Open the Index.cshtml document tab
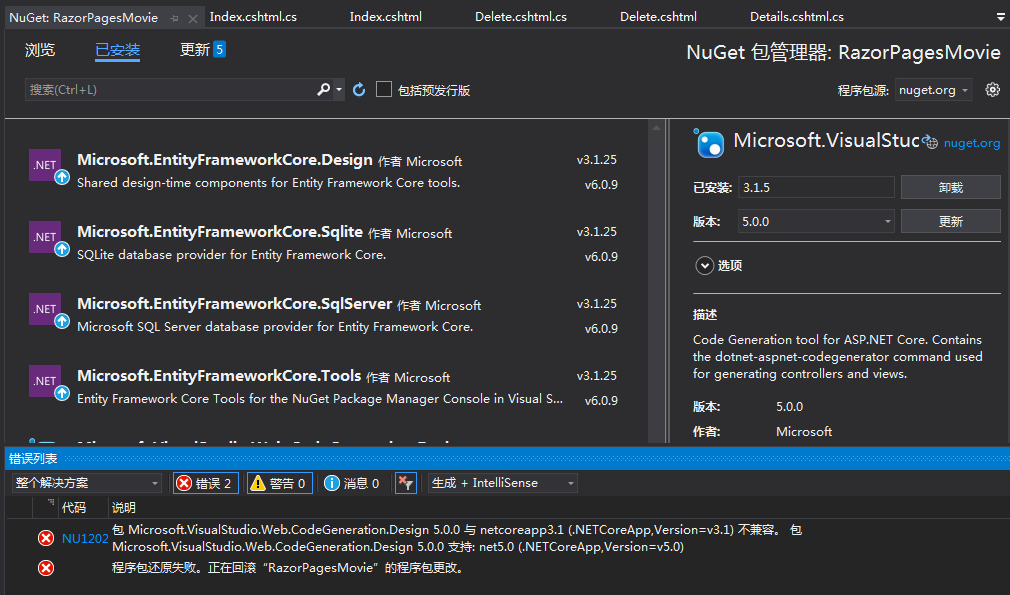Screen dimensions: 1010x595 (x=386, y=17)
